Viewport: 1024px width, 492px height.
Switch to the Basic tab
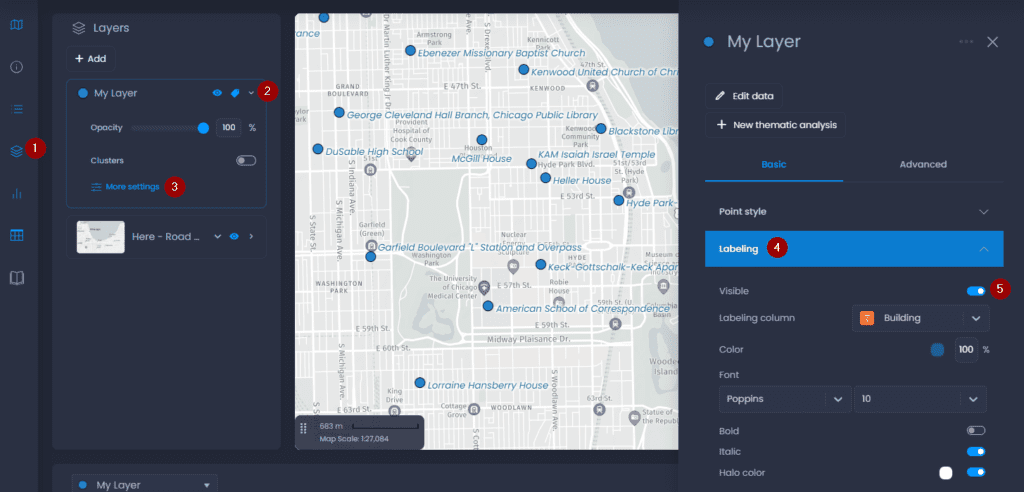(x=774, y=164)
